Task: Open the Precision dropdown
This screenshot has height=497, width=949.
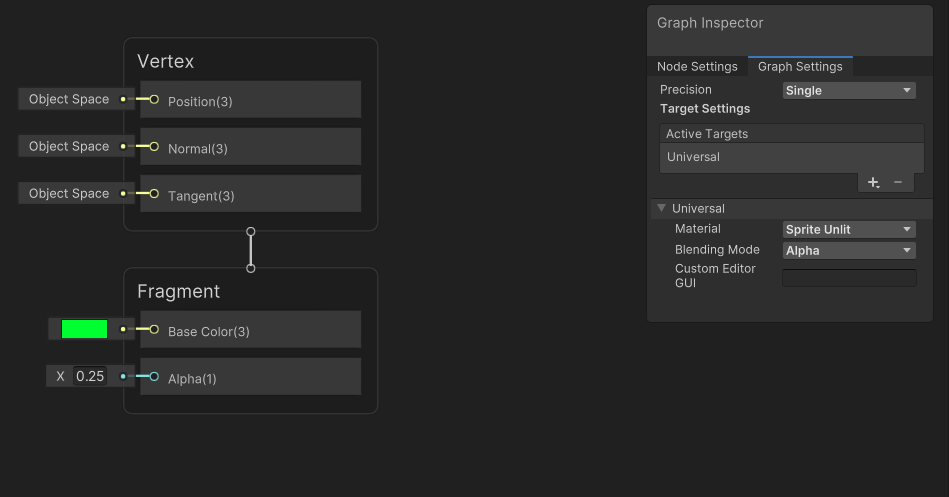Action: (849, 90)
